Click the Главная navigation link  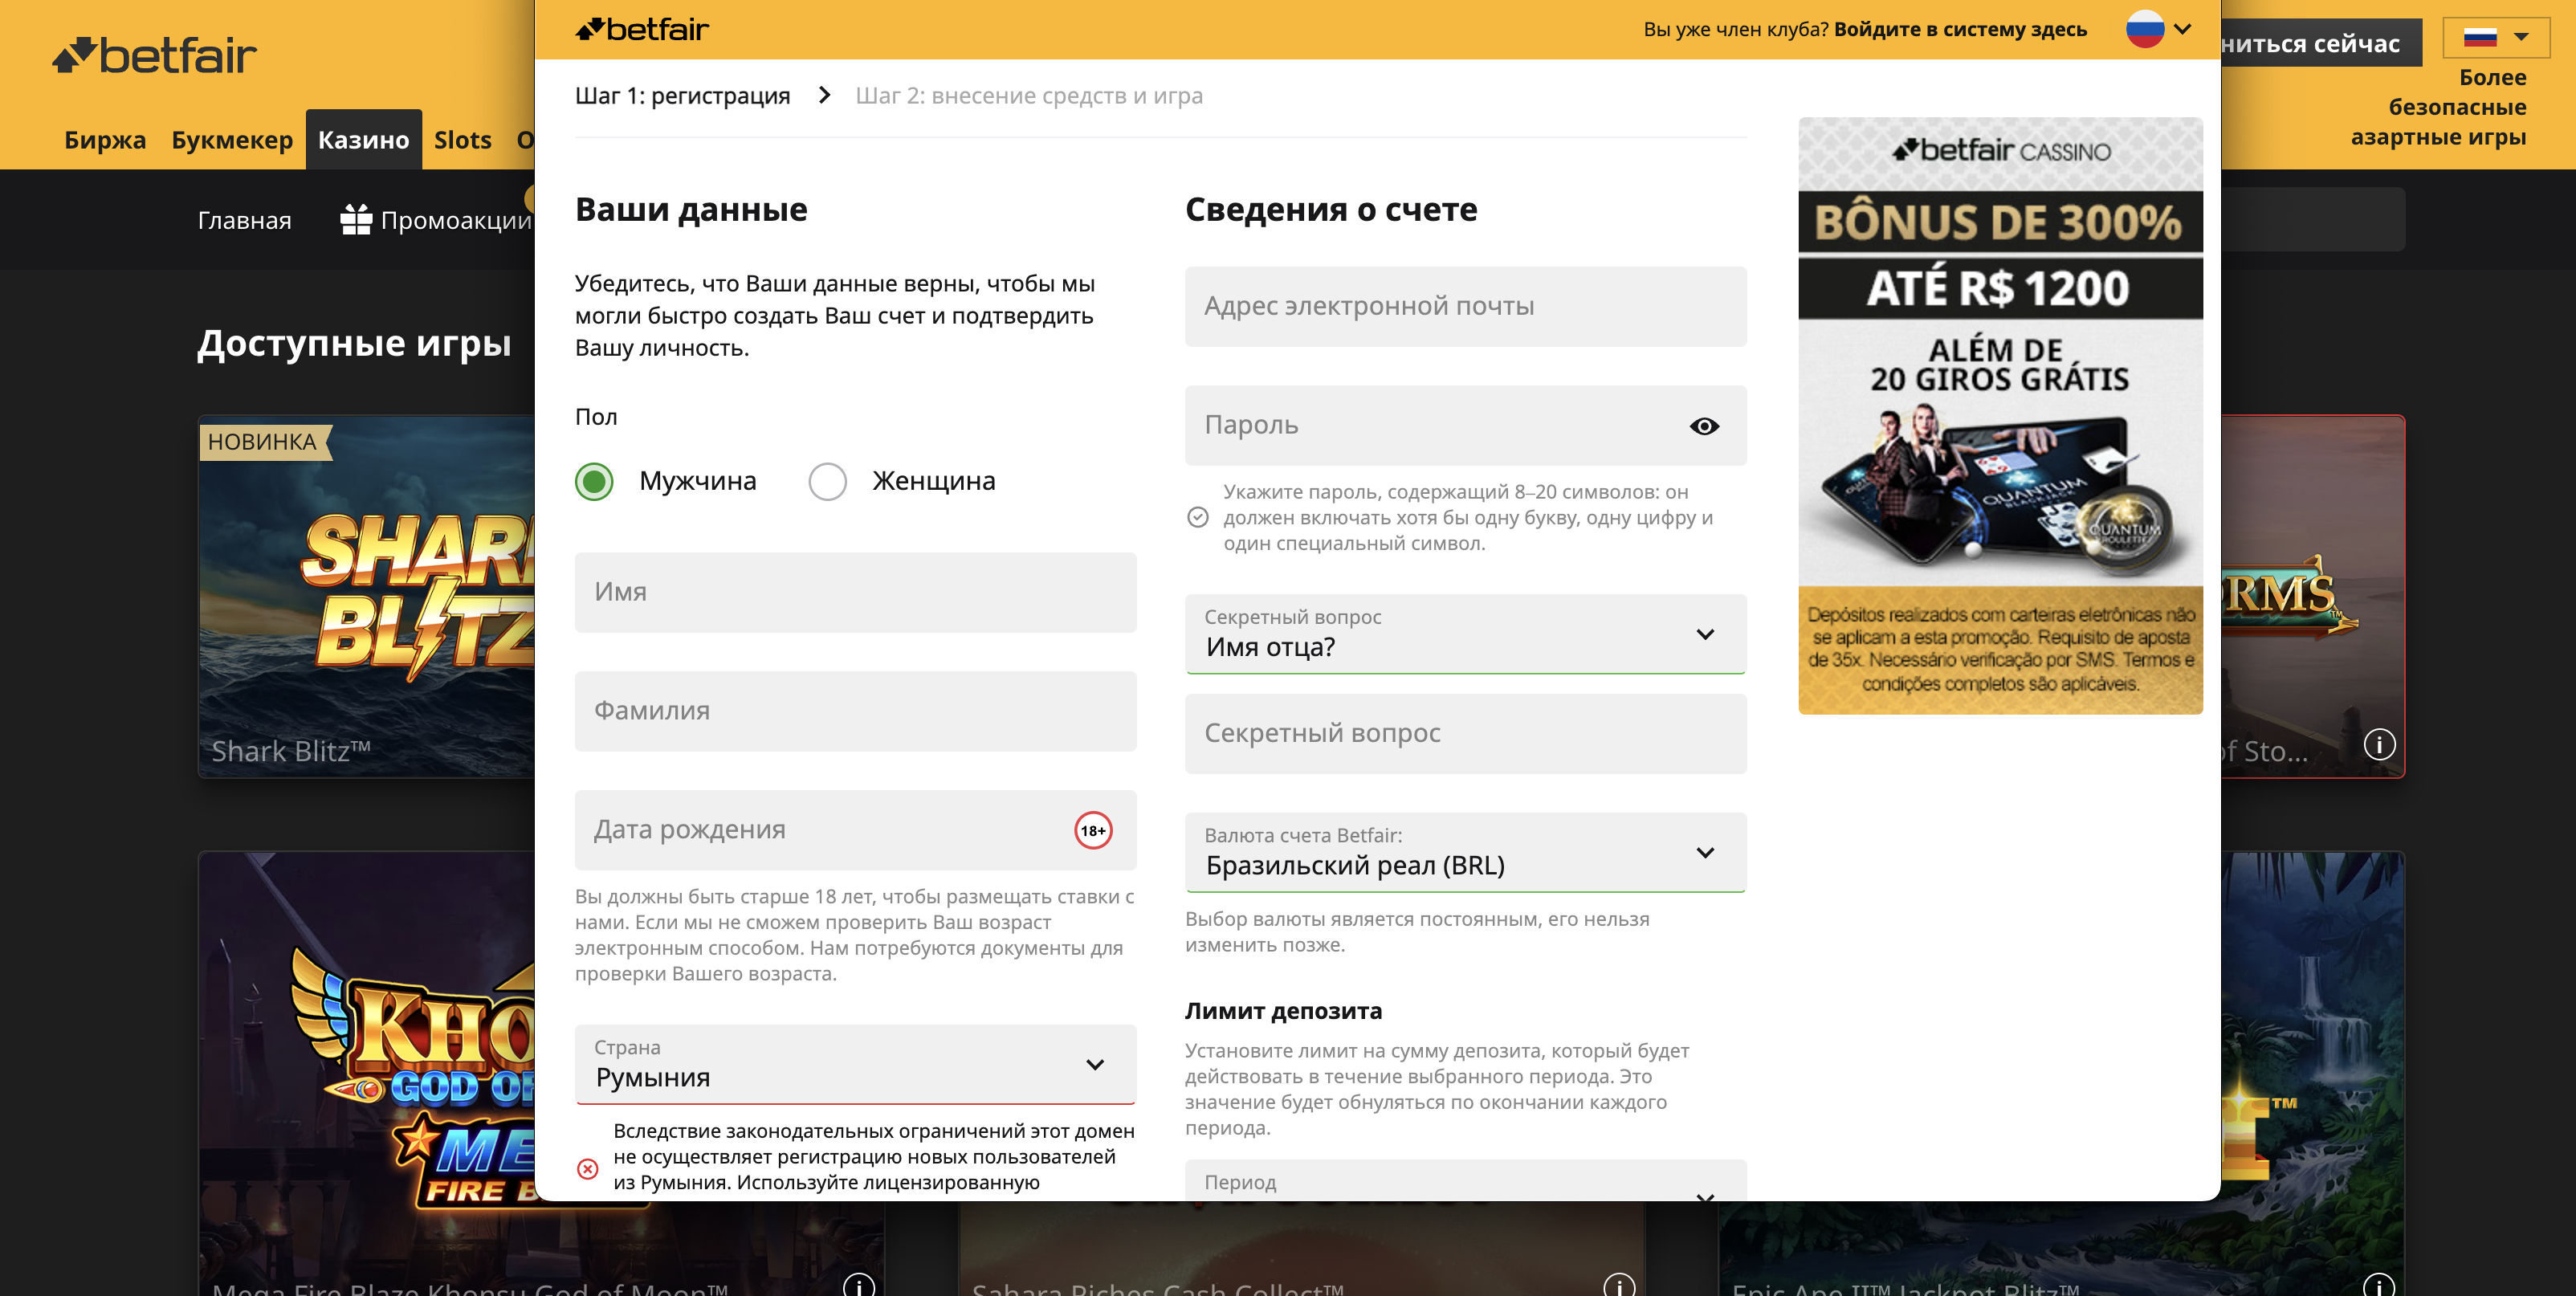pyautogui.click(x=244, y=220)
